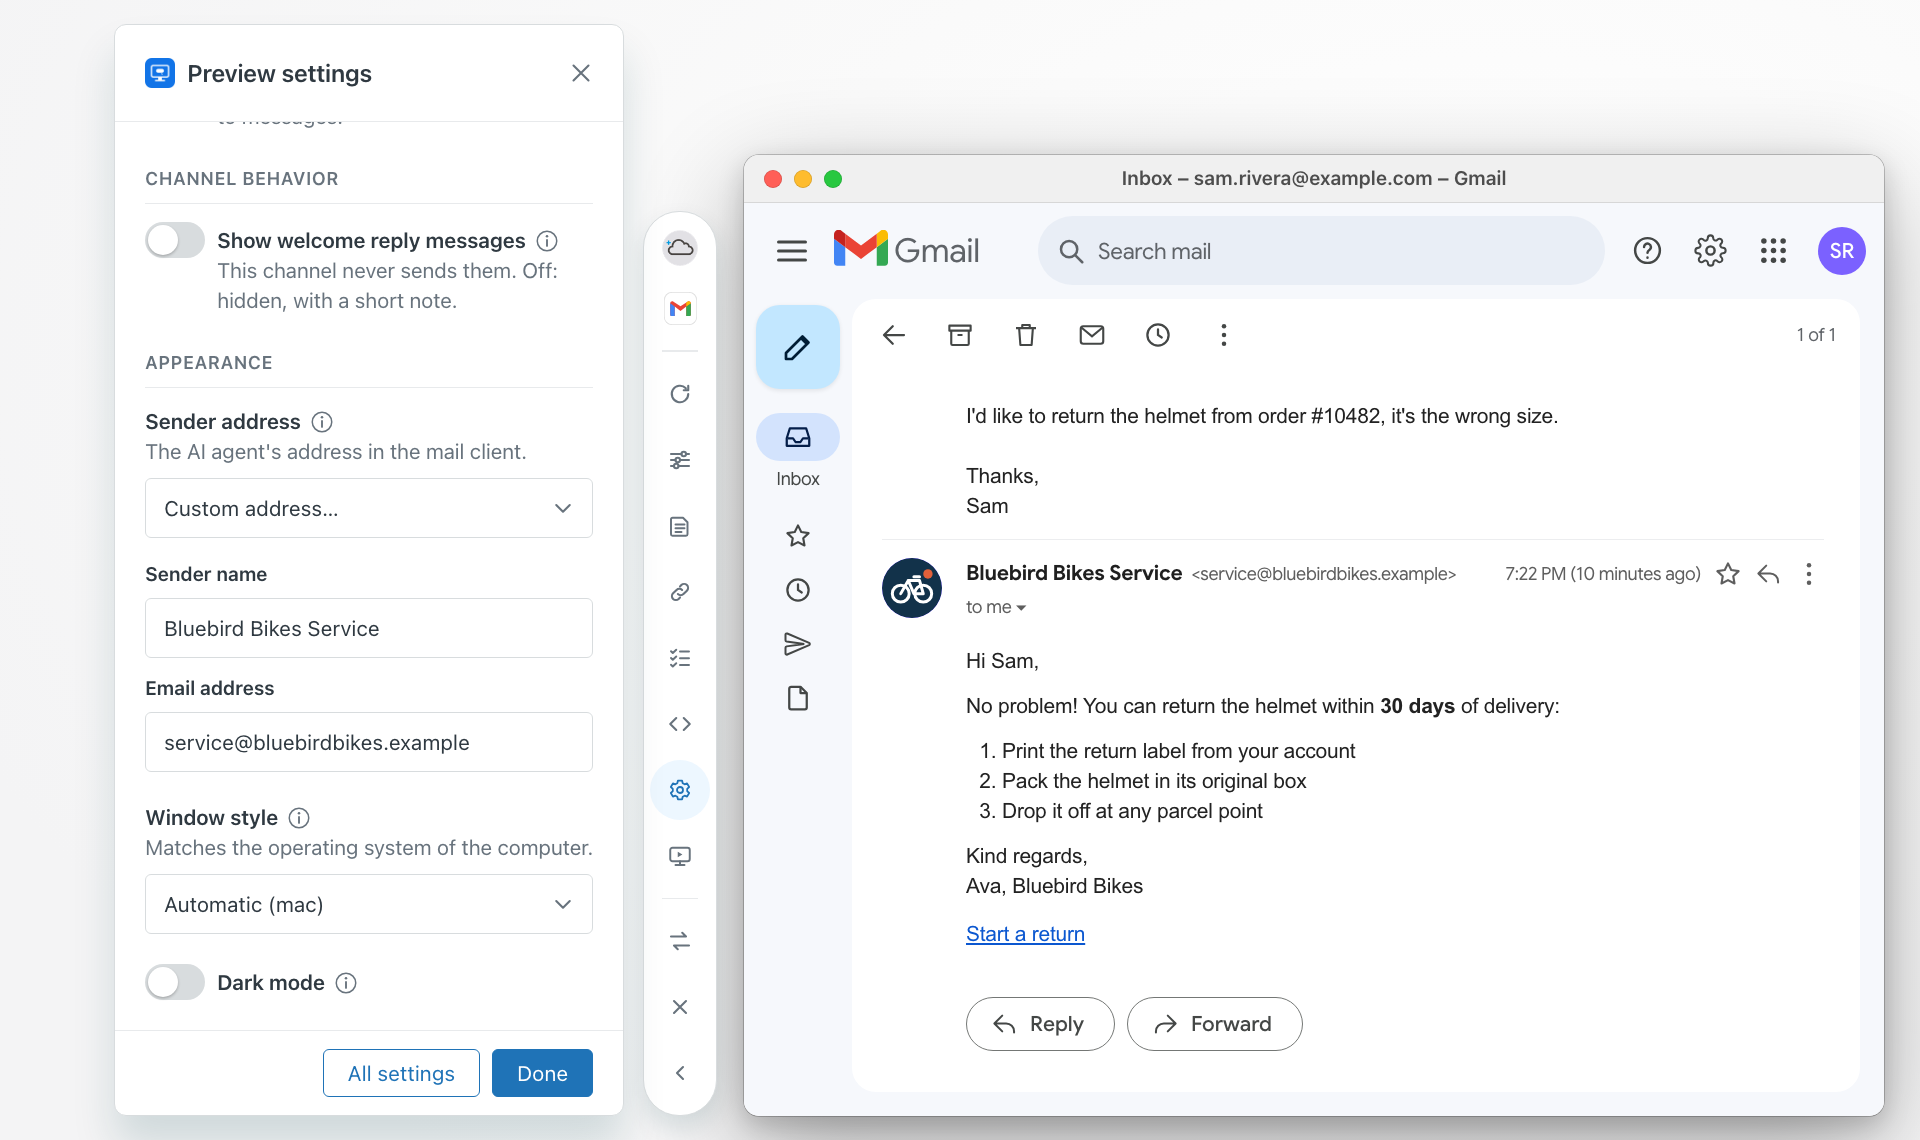Select the cloud icon in the vertical toolbar
The width and height of the screenshot is (1920, 1140).
point(680,248)
